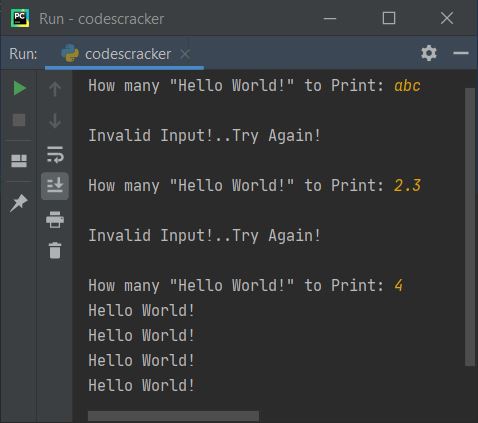Click the first 'Hello World!' output line
The image size is (478, 423).
click(x=141, y=311)
